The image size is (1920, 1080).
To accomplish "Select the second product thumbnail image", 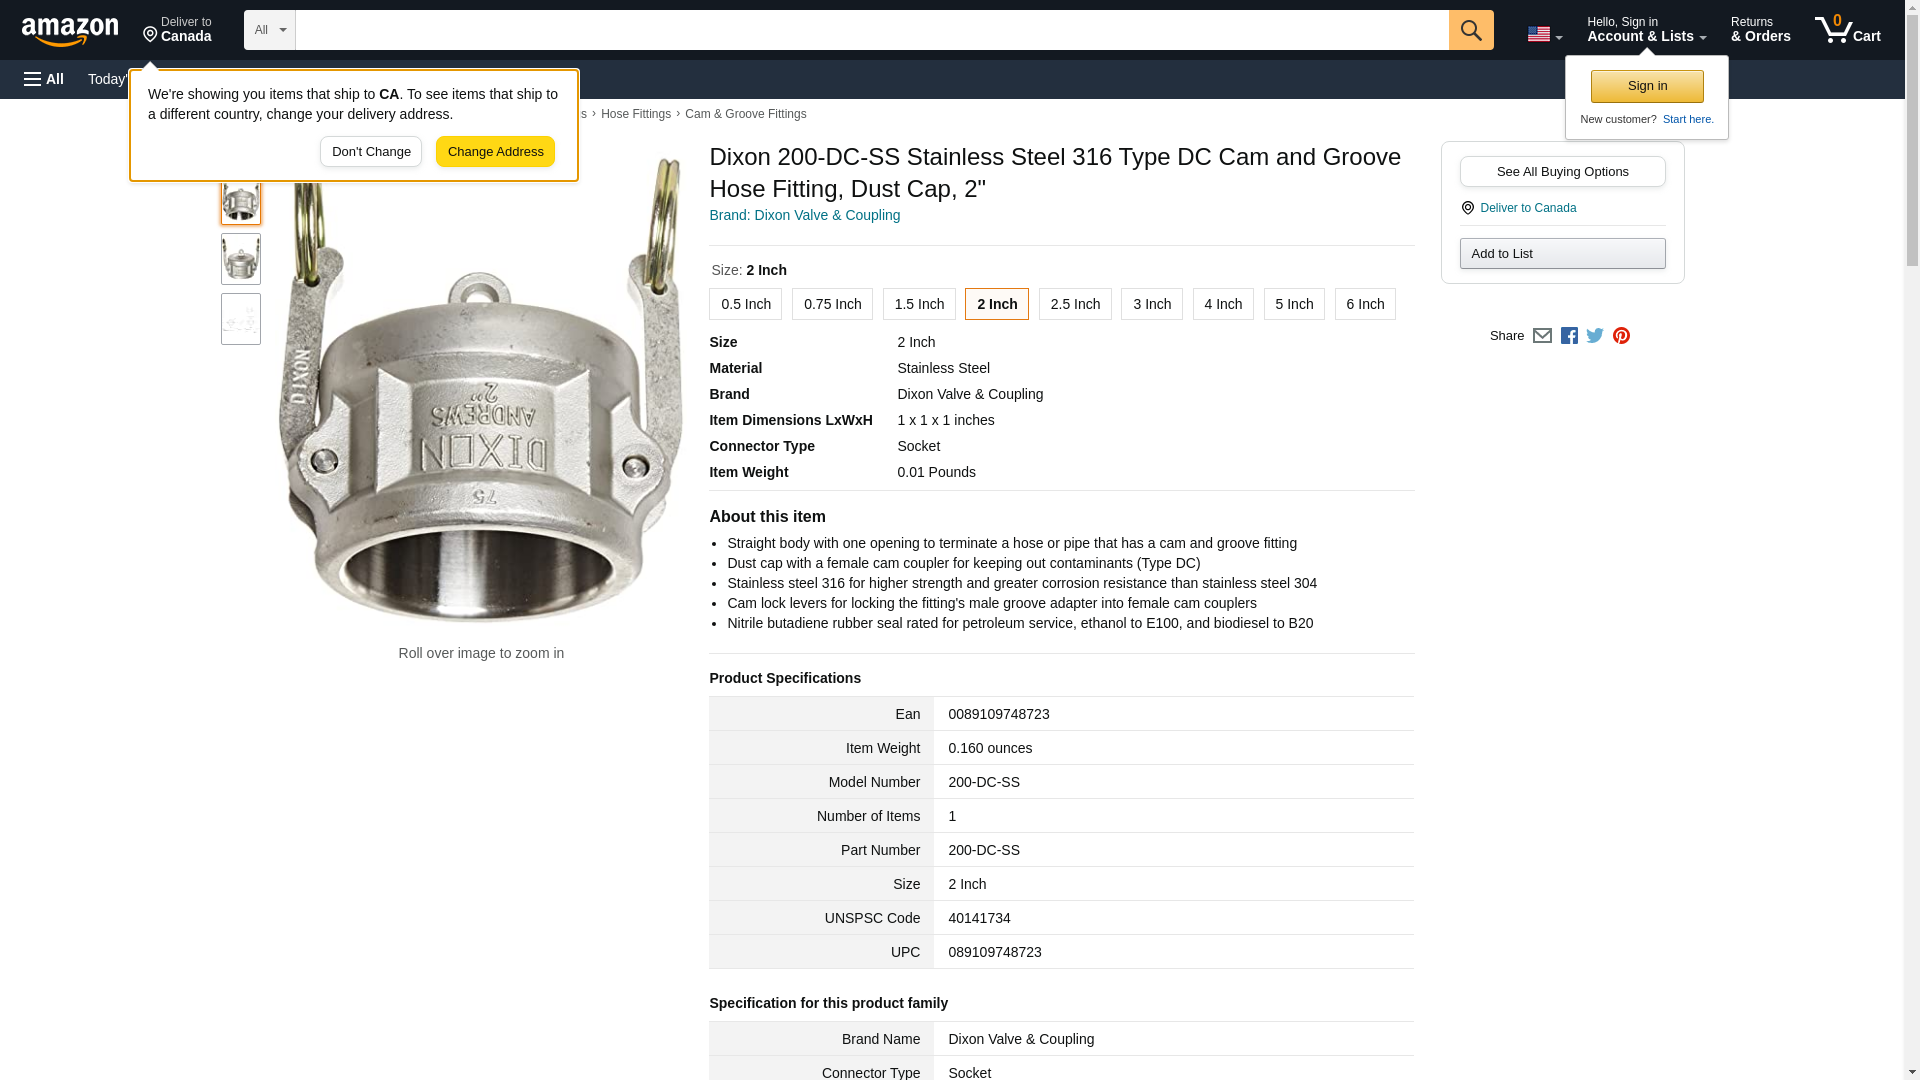I will pos(241,259).
